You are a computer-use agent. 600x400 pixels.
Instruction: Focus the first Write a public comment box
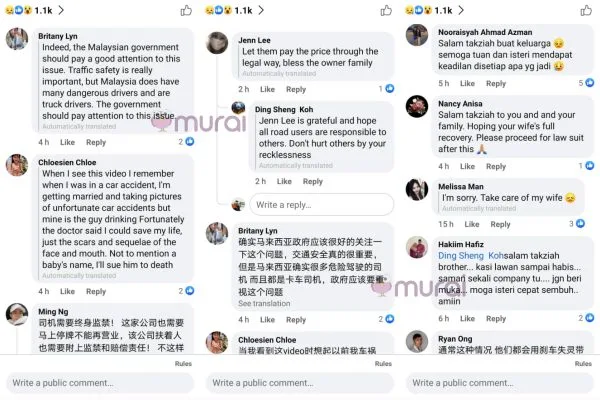[100, 383]
